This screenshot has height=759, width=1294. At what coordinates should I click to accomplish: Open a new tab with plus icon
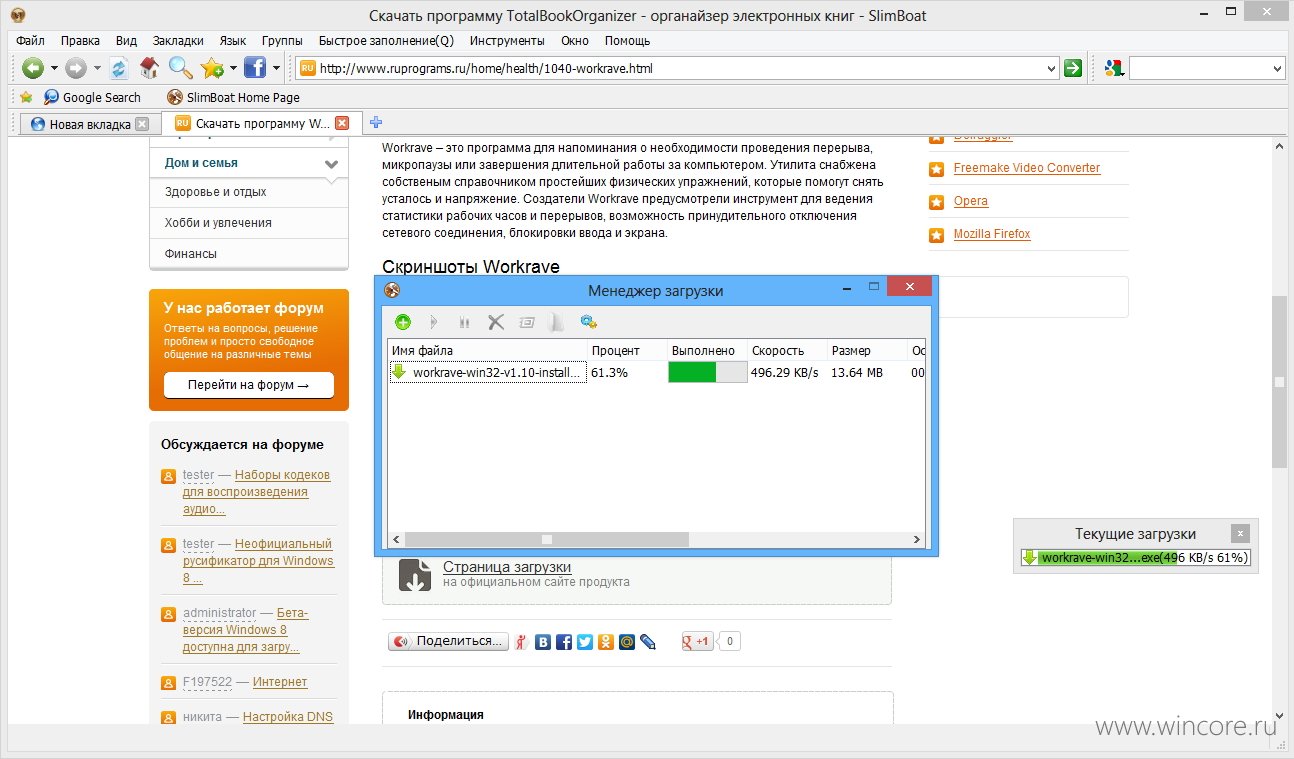coord(376,123)
